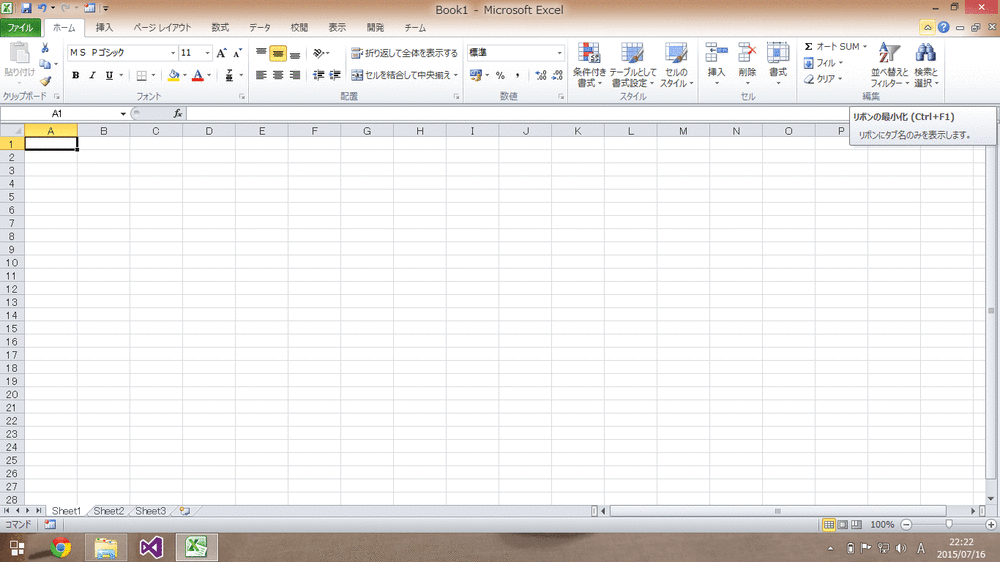Expand the Font (フォント) group dialog launcher
Screen dimensions: 1000x562
pos(242,96)
